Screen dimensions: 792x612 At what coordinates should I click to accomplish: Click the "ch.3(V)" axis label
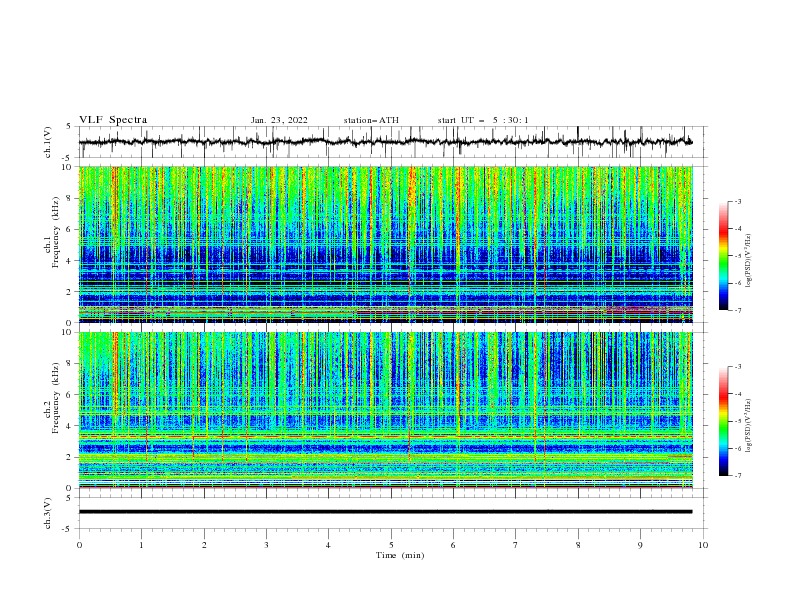(48, 513)
